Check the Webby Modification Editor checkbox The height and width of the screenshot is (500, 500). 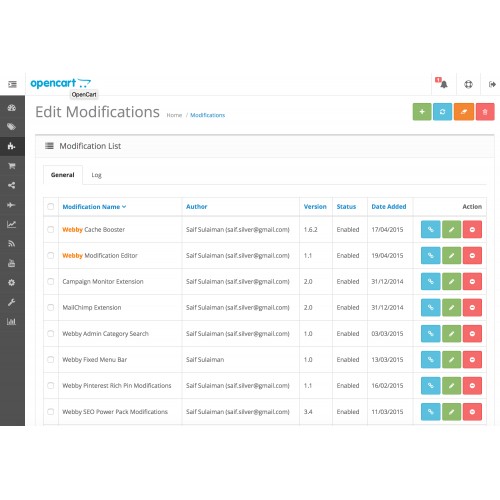point(51,255)
